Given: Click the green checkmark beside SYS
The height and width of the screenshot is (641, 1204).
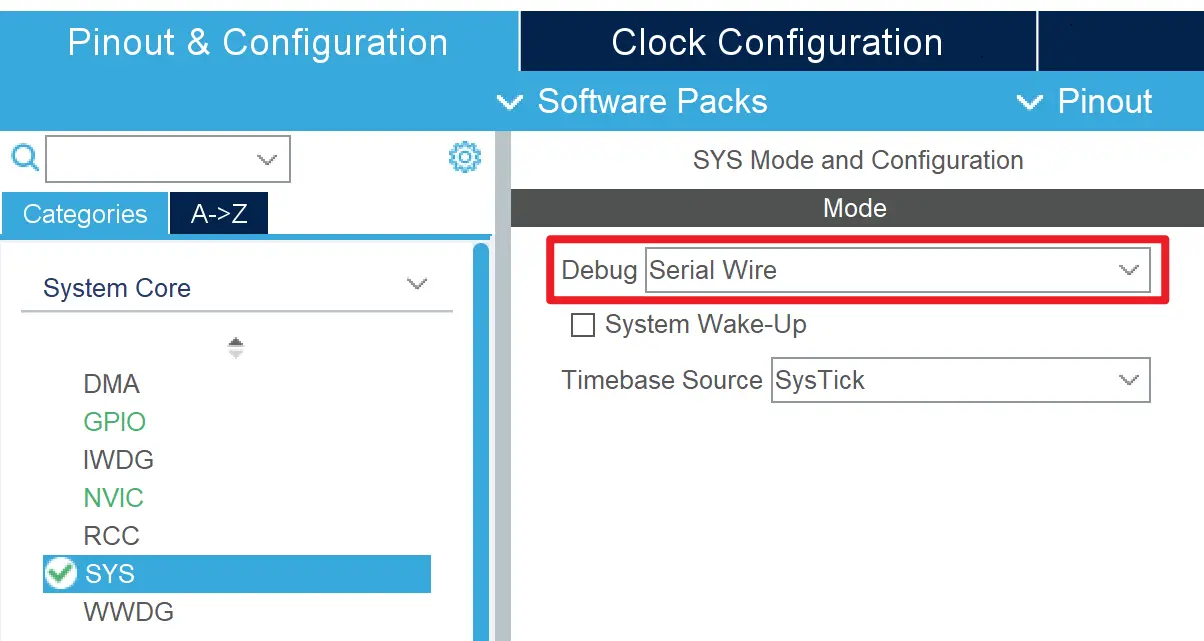Looking at the screenshot, I should 61,573.
